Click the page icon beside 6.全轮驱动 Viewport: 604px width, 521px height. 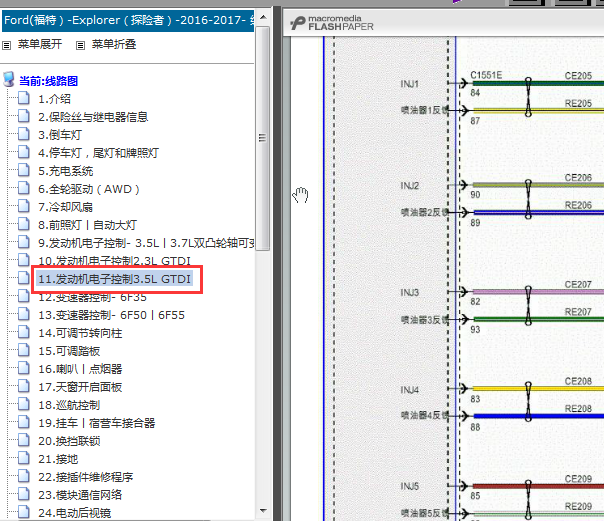pos(23,188)
